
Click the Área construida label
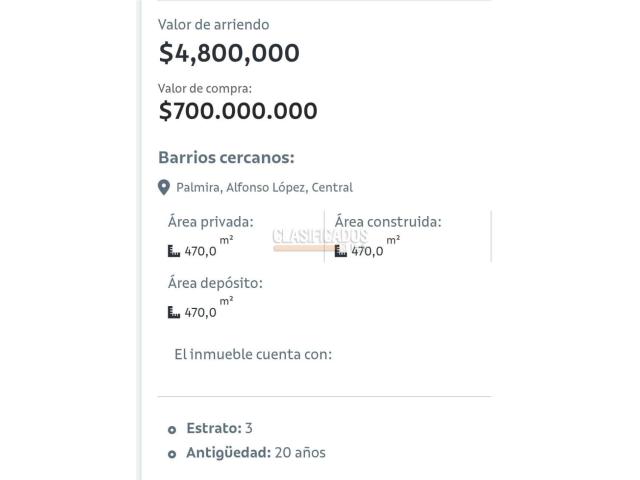(x=388, y=222)
